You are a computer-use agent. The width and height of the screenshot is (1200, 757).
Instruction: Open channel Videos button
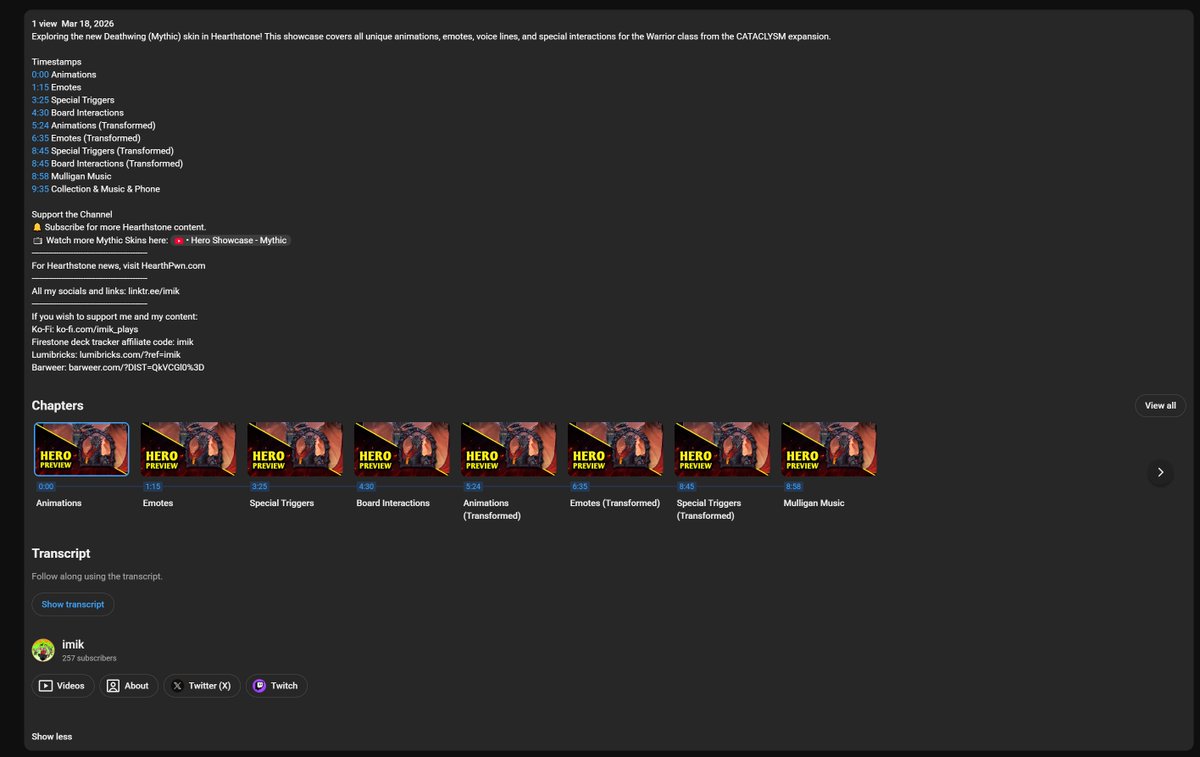tap(64, 686)
